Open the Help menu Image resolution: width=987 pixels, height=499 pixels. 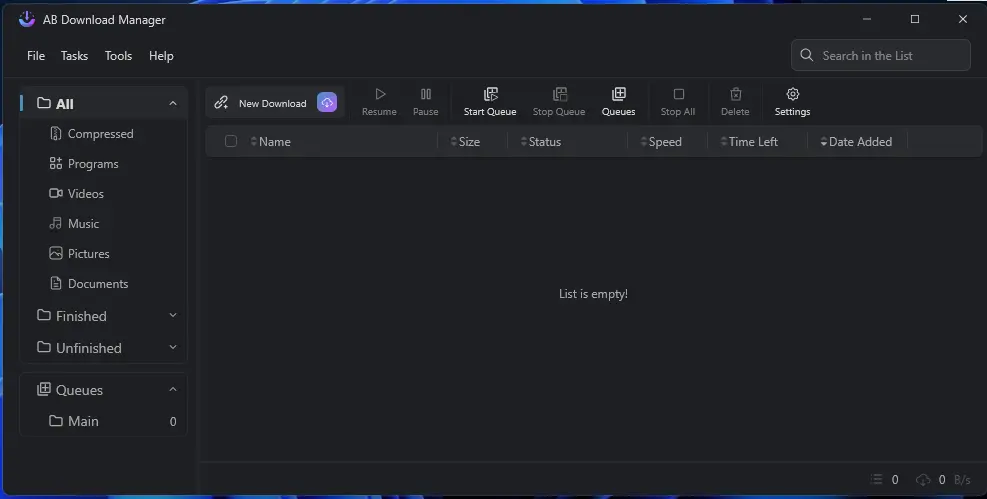click(x=161, y=56)
